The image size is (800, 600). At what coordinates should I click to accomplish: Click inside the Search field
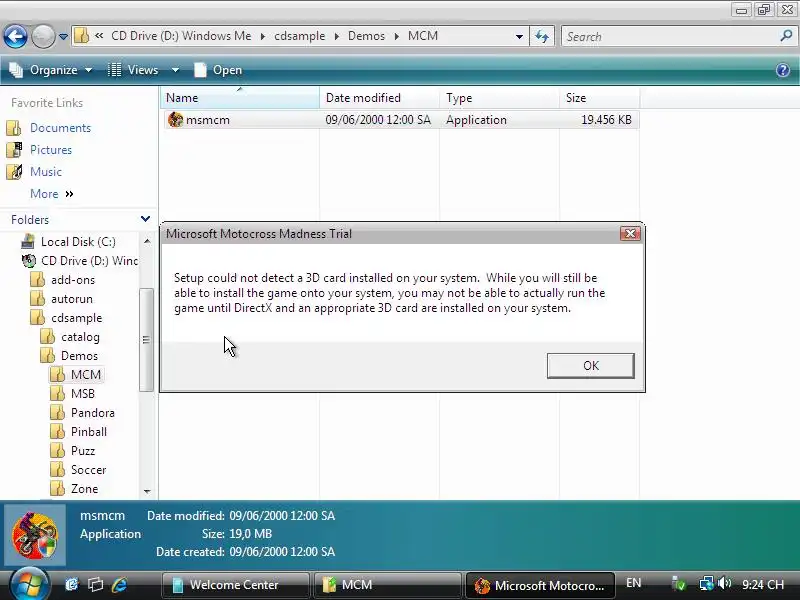tap(668, 36)
